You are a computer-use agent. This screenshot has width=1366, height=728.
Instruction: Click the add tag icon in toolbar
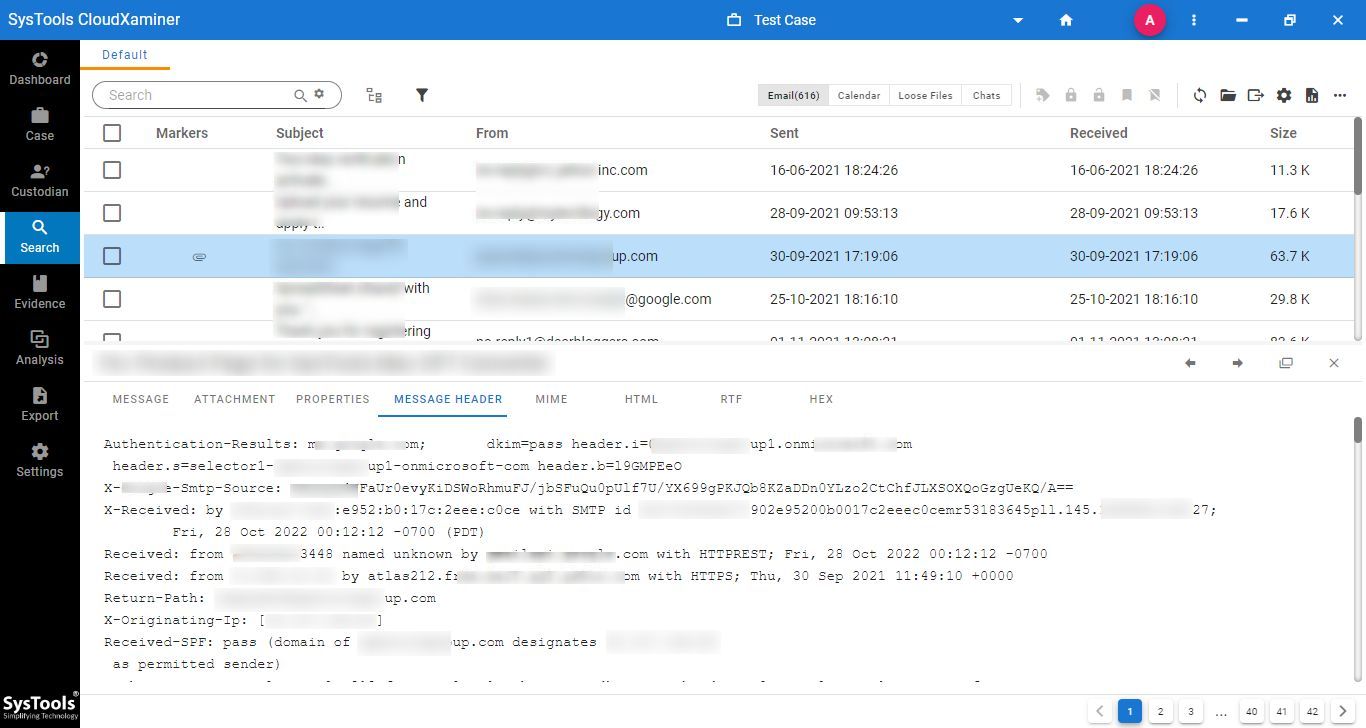coord(1043,95)
